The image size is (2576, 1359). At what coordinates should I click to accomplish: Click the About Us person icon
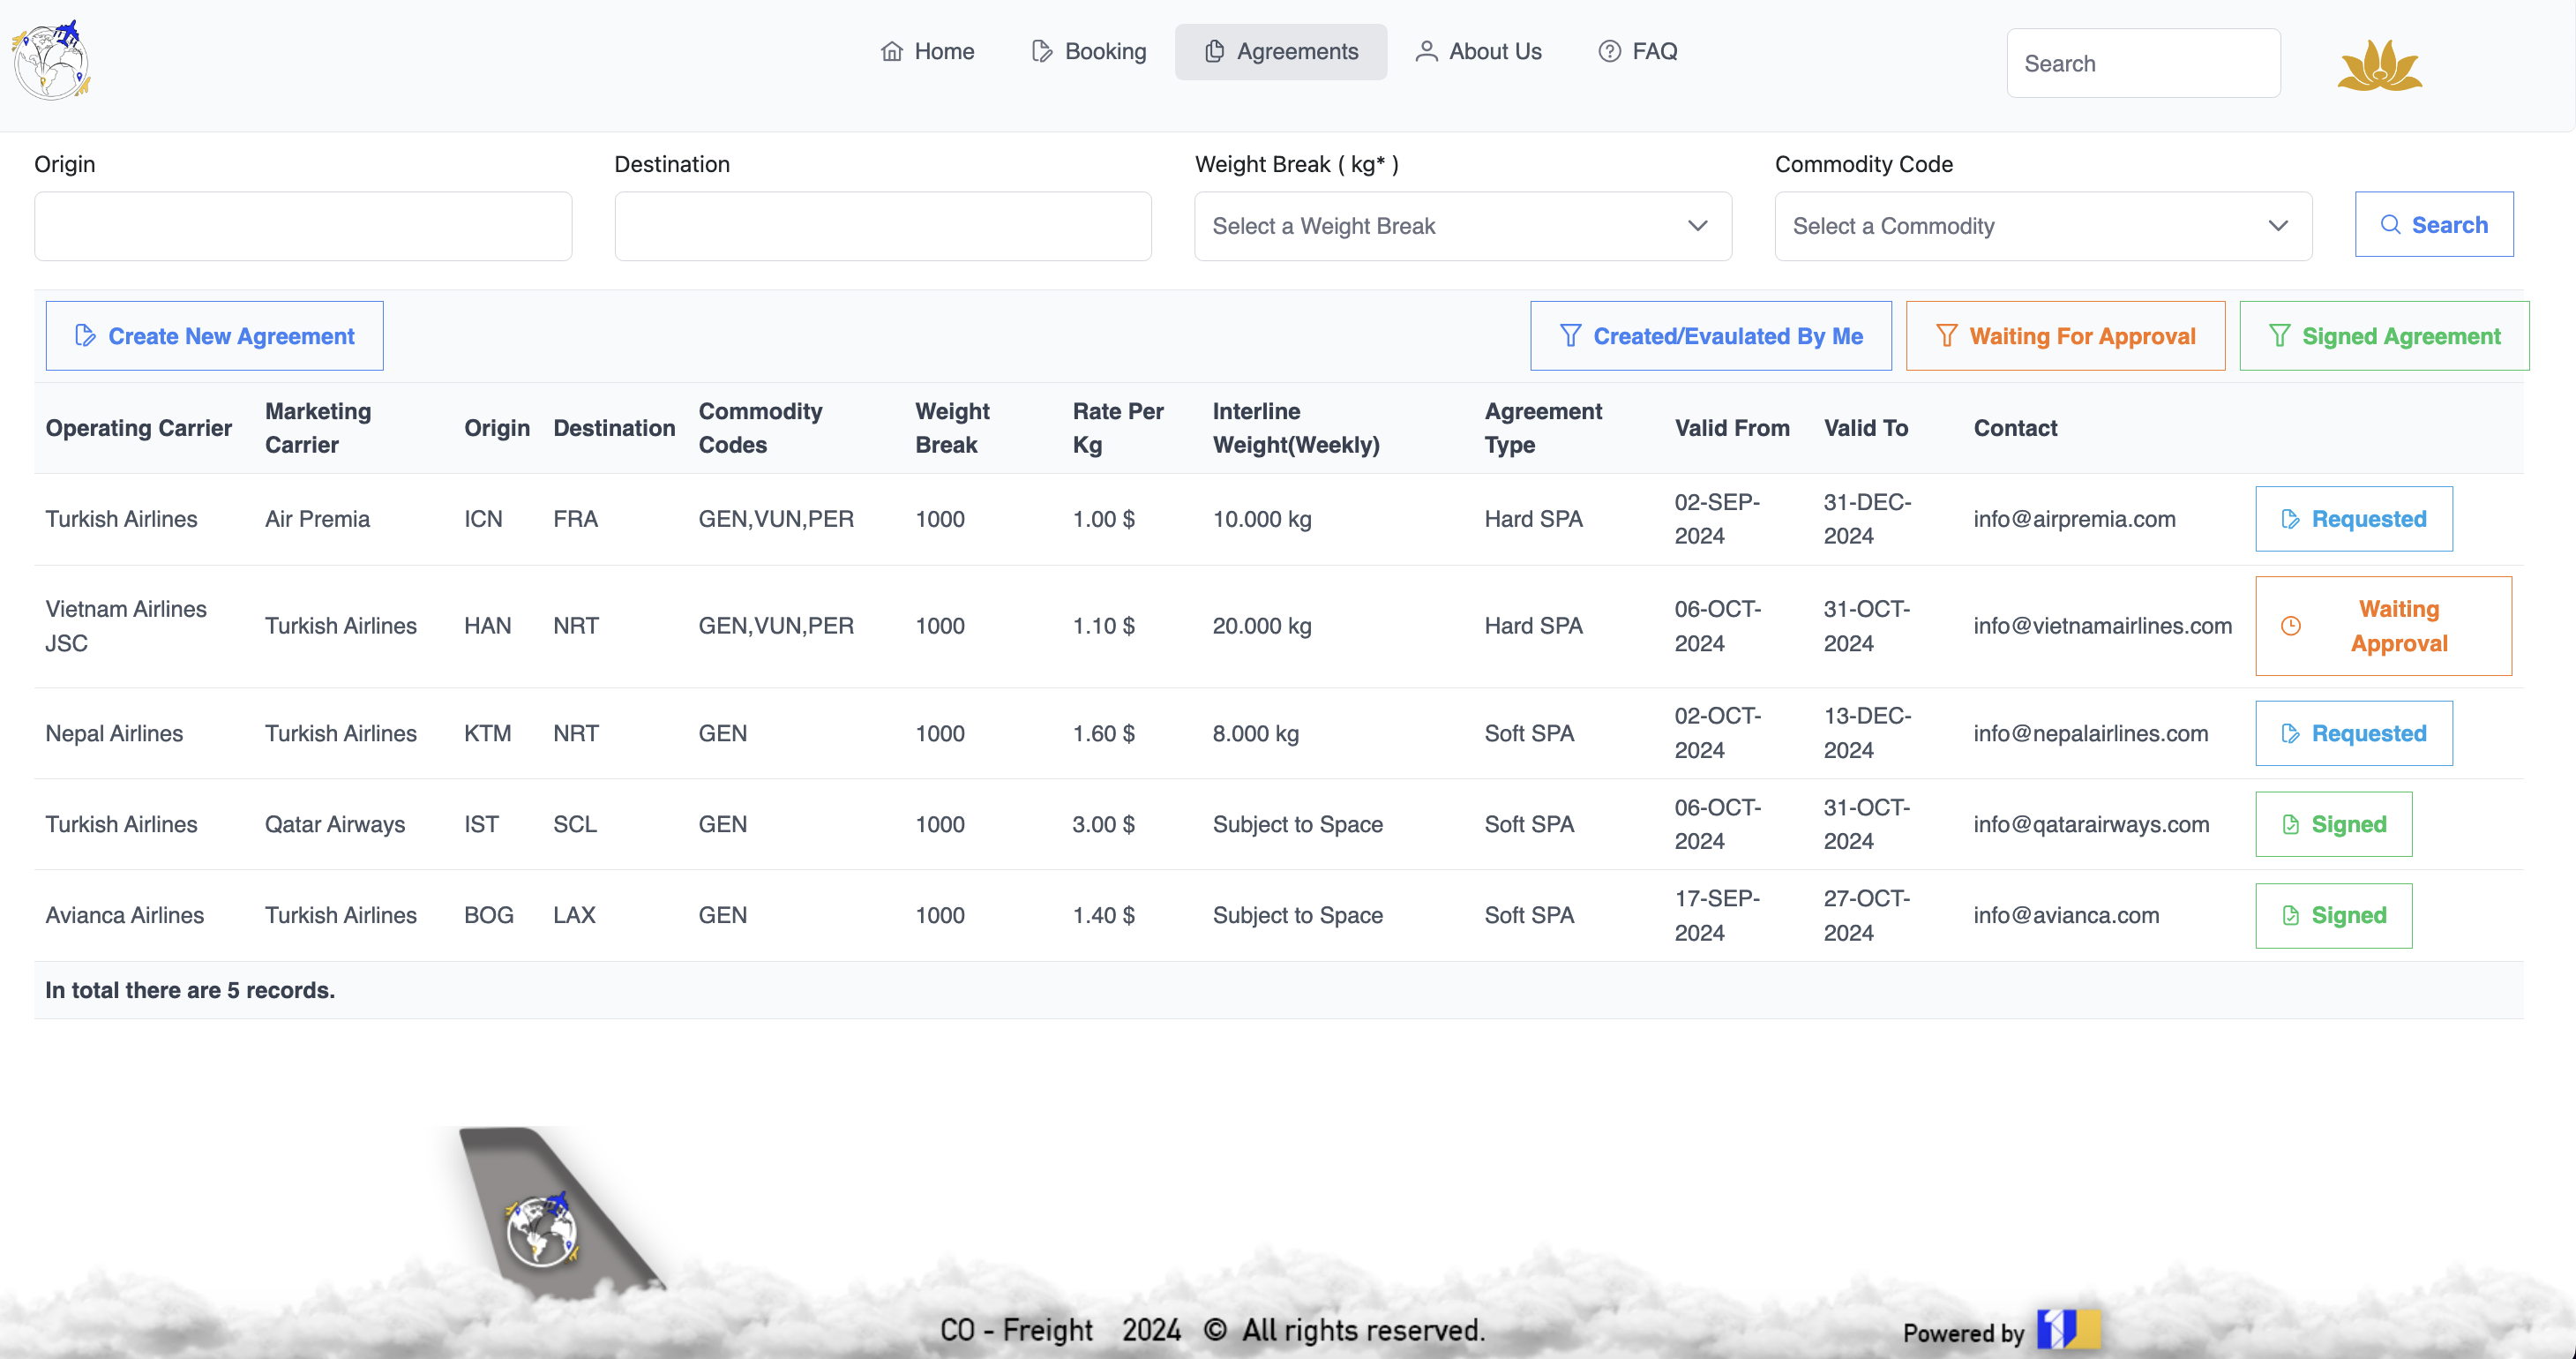(x=1426, y=52)
